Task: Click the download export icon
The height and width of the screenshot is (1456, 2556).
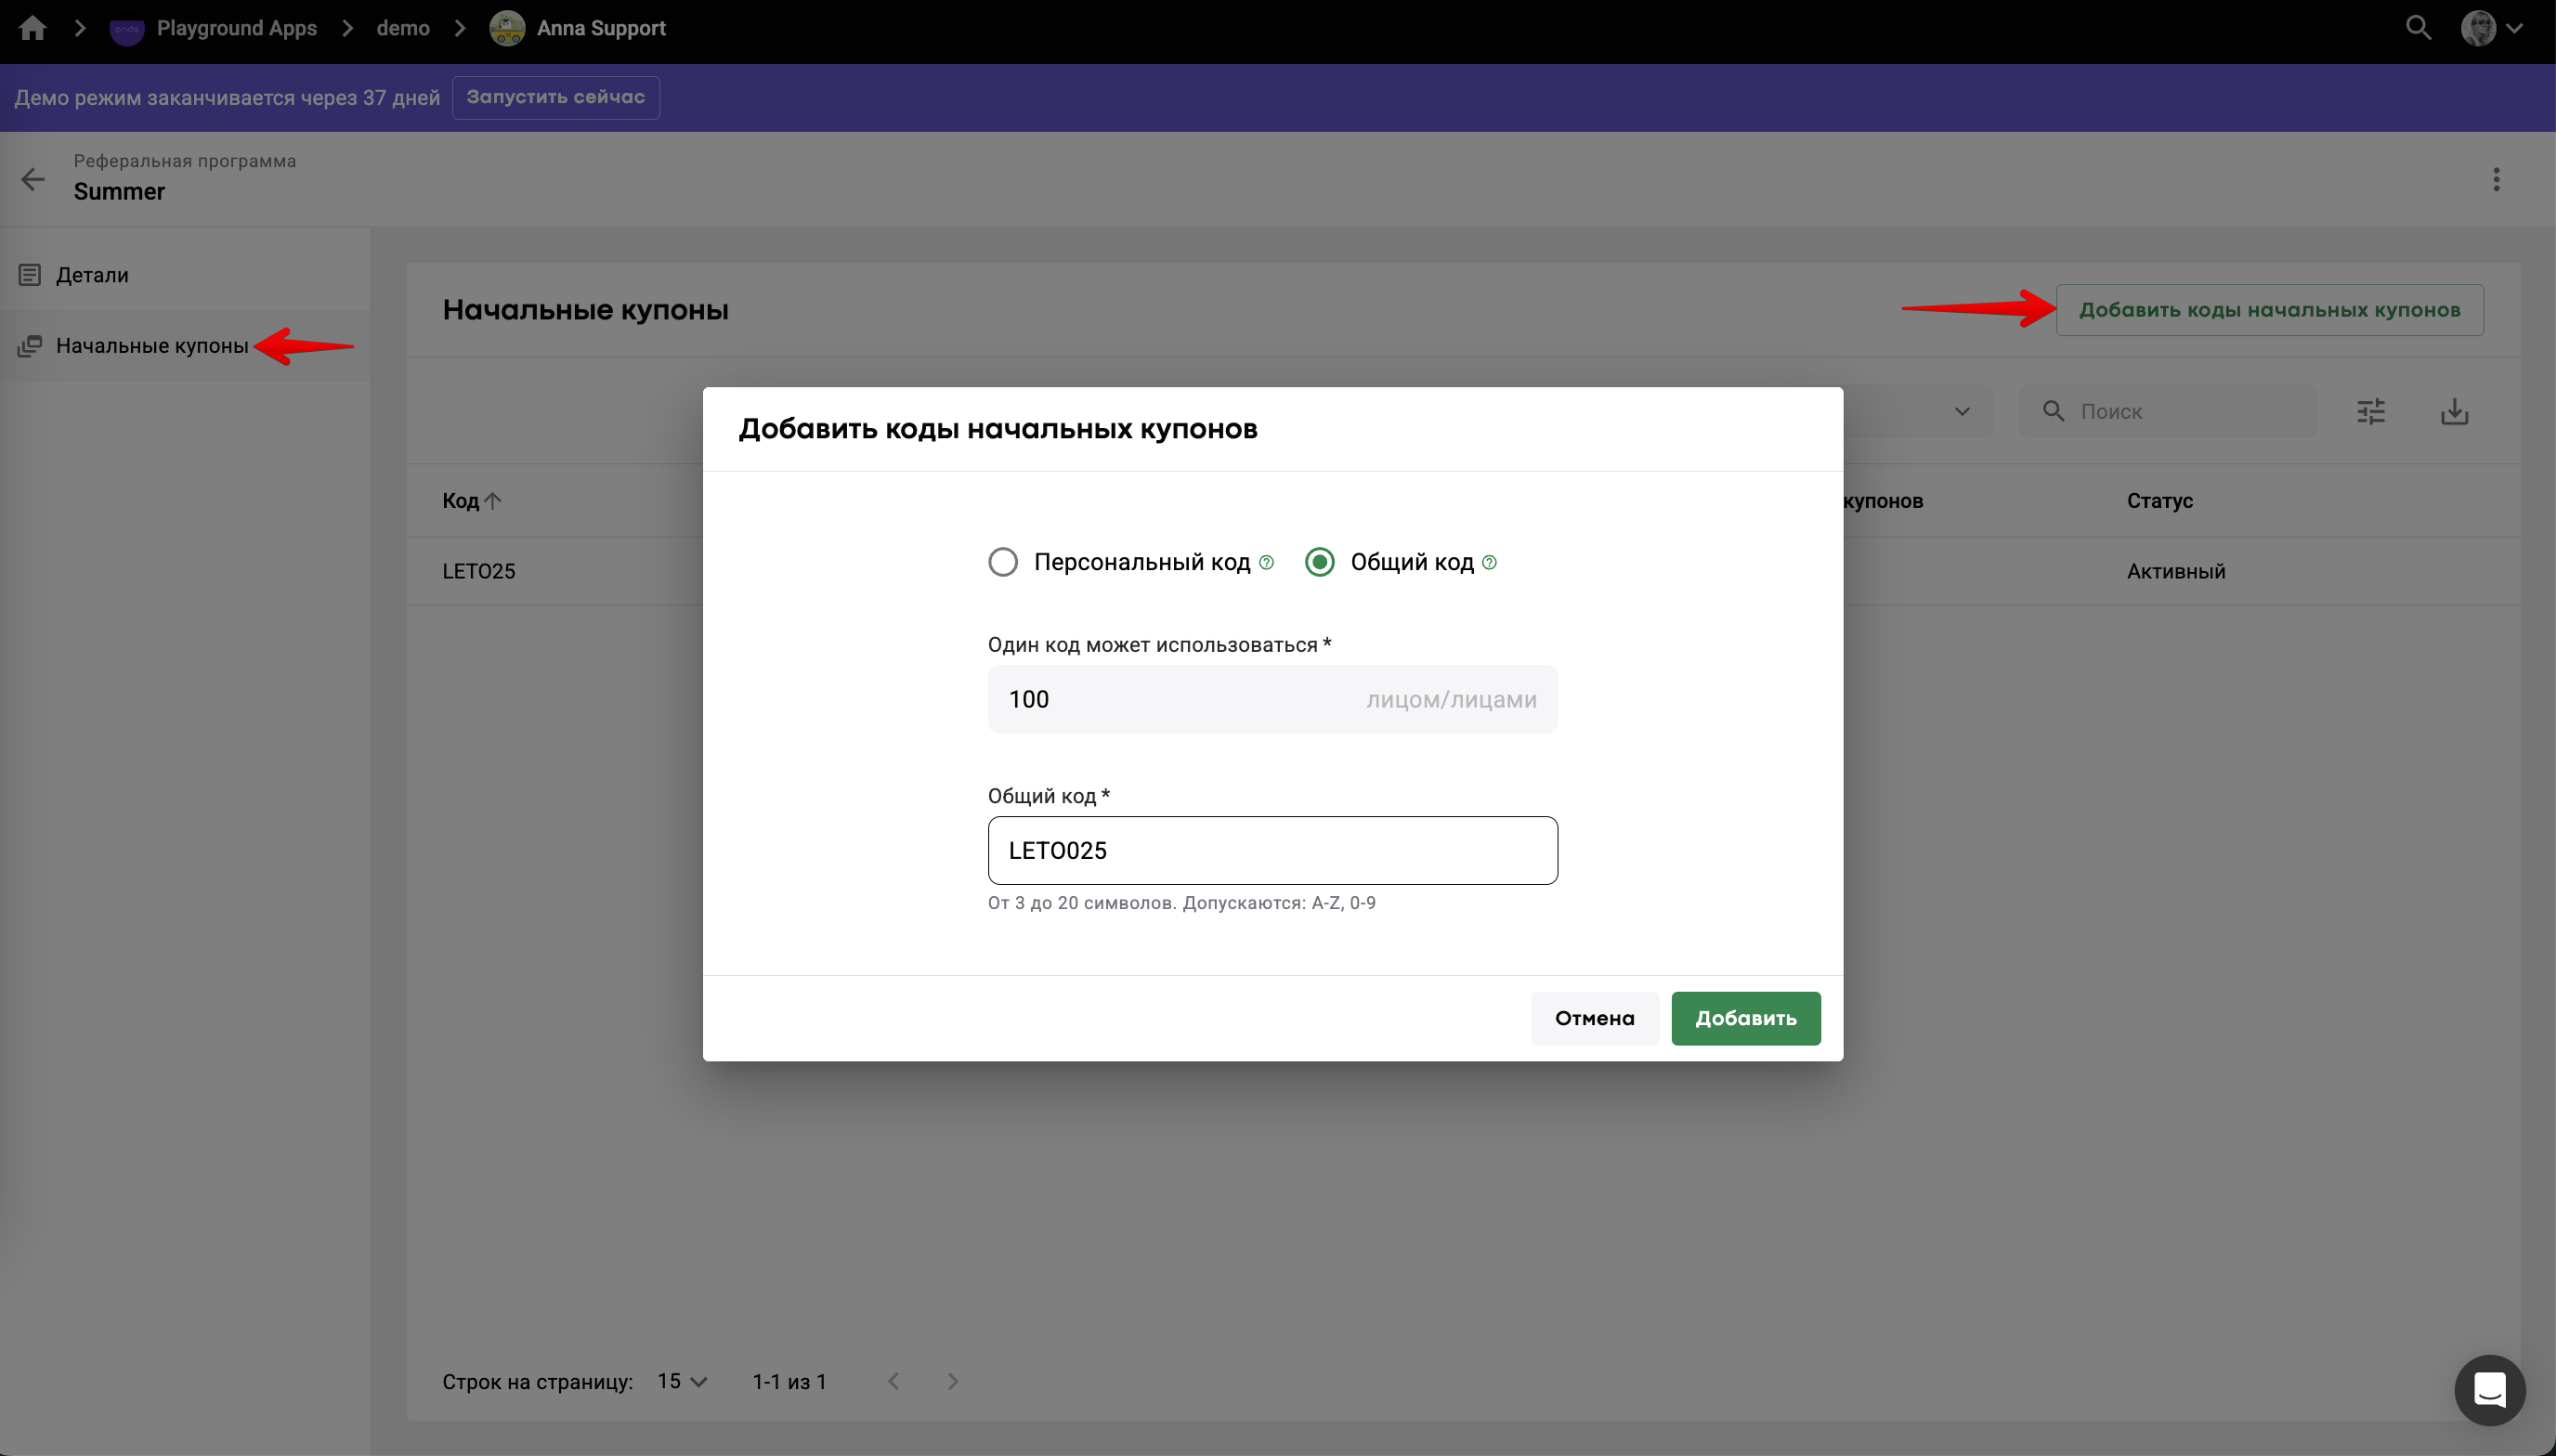Action: 2454,411
